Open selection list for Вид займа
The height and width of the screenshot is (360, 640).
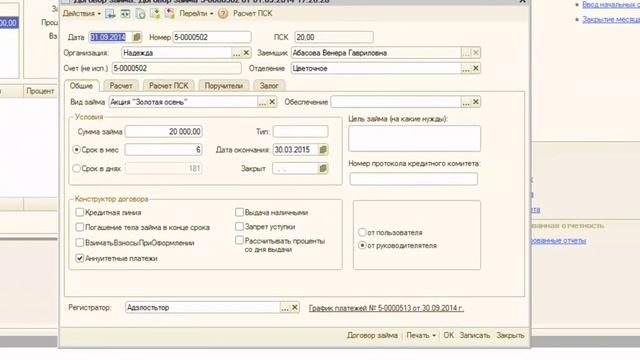tap(262, 102)
